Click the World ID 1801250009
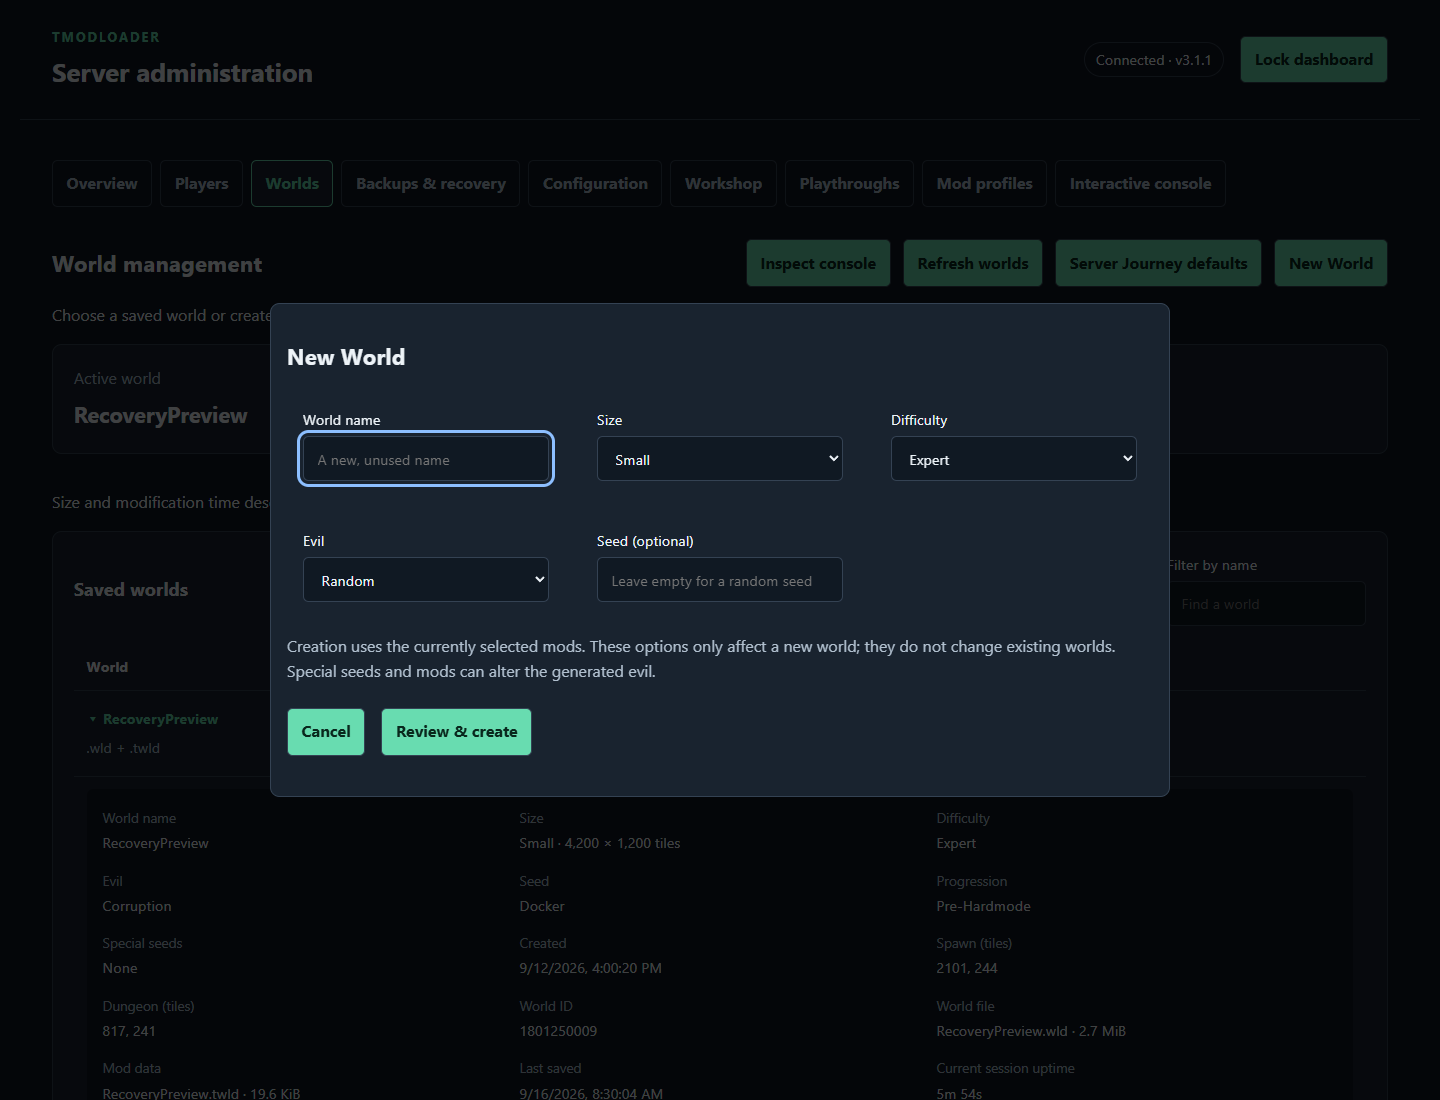The image size is (1440, 1100). [558, 1031]
